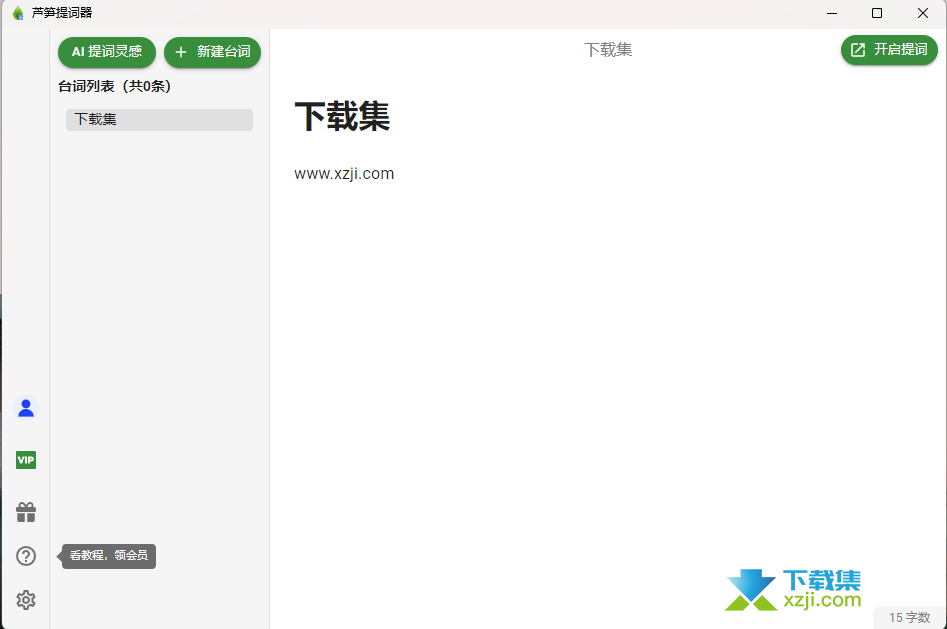Image resolution: width=947 pixels, height=629 pixels.
Task: Click the 台词列表（共0条）label
Action: 115,86
